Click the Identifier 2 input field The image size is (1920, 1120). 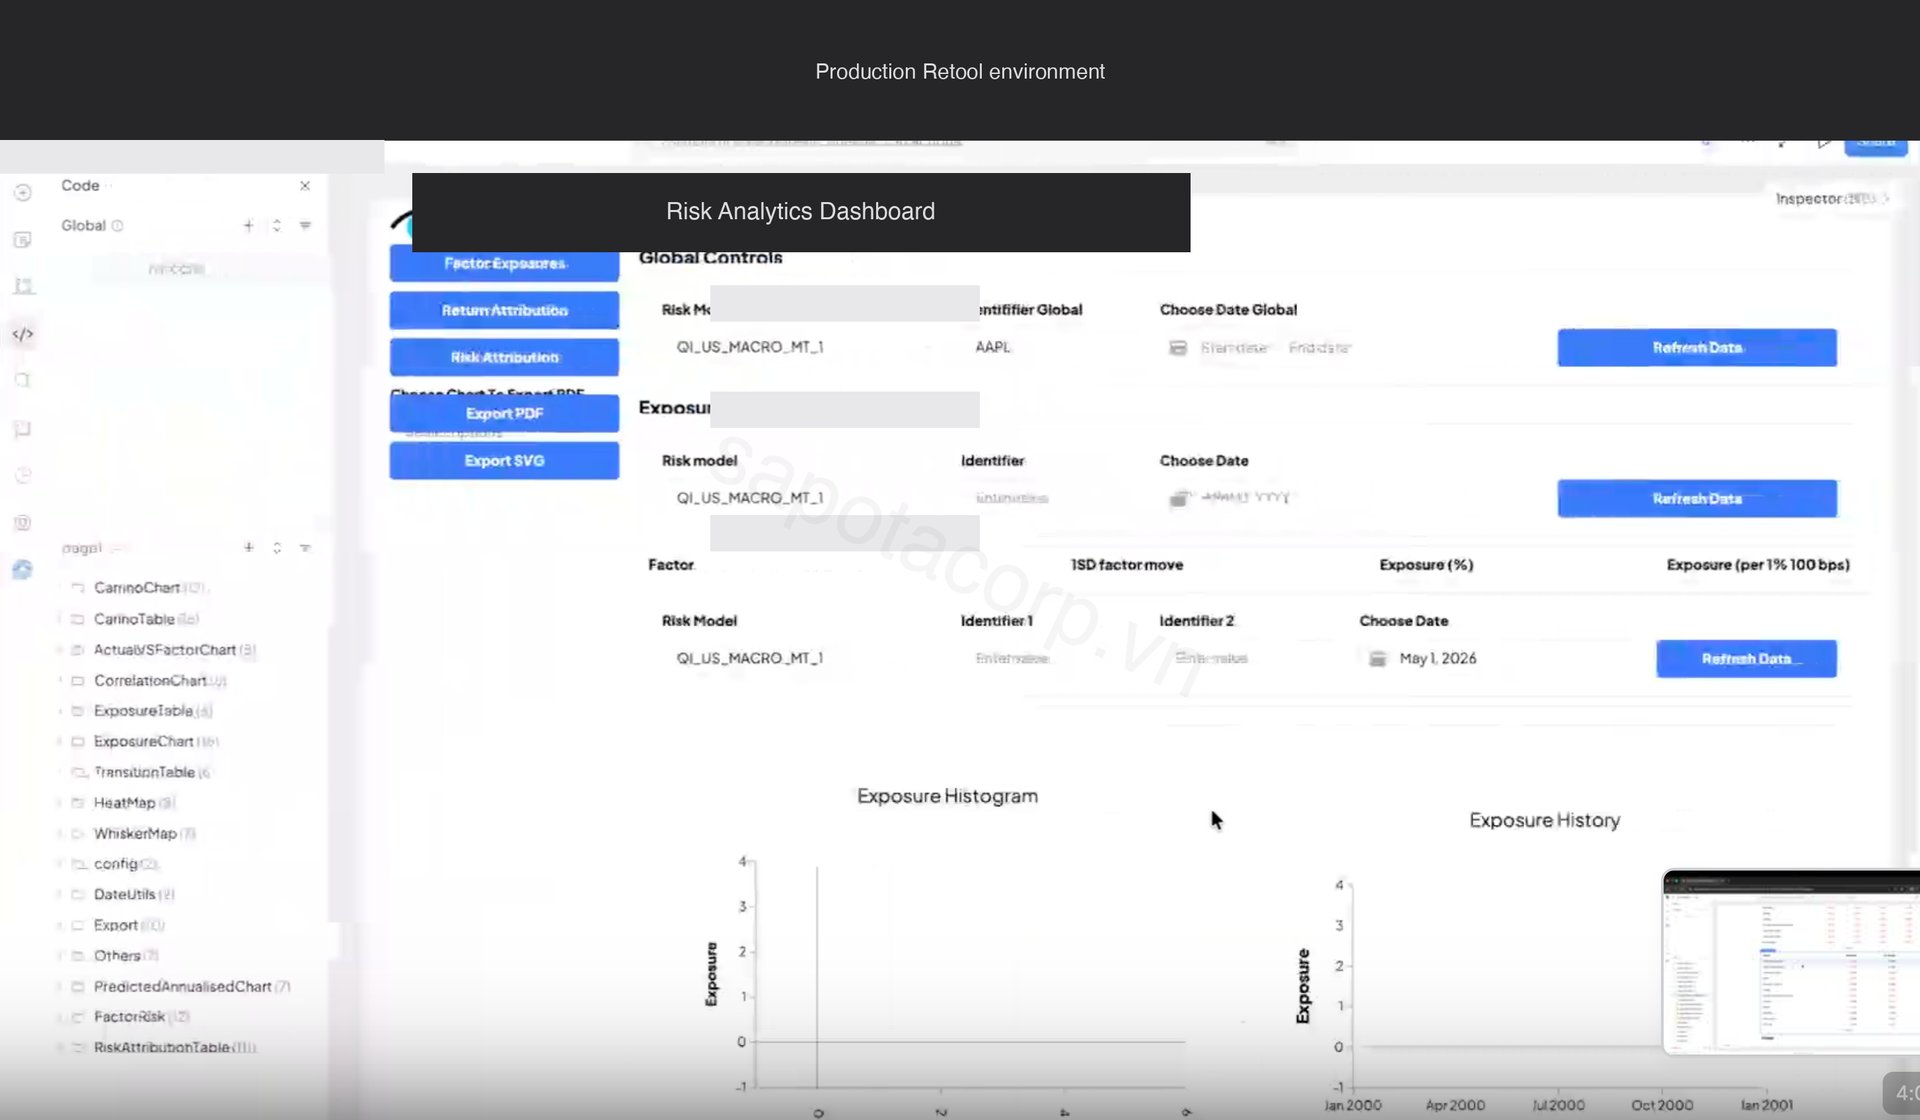(1250, 659)
